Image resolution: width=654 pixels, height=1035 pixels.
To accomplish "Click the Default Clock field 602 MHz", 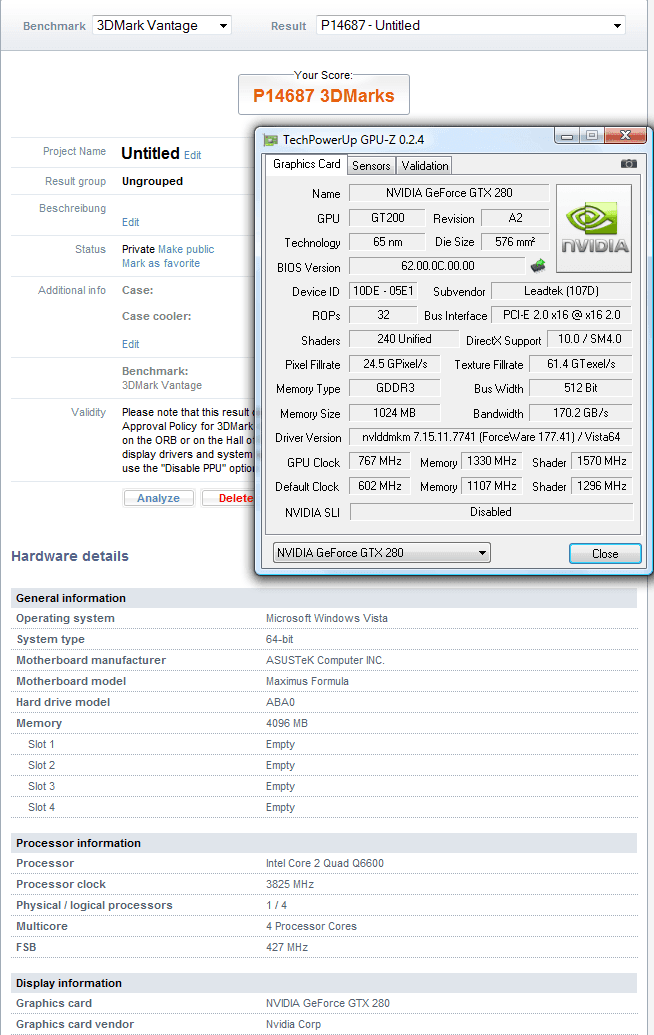I will (379, 486).
